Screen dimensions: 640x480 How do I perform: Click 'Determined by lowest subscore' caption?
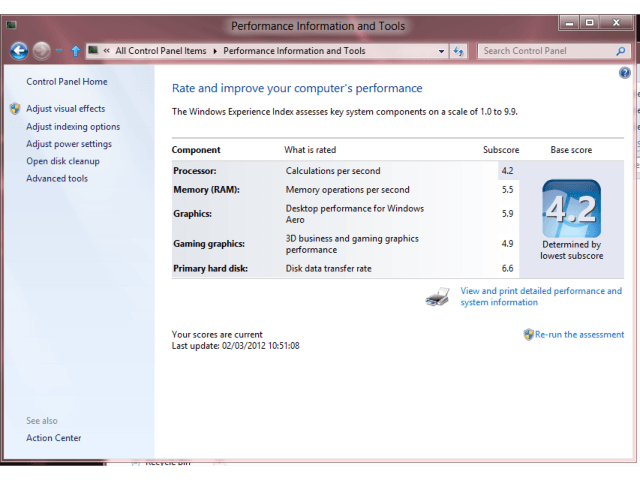(x=571, y=250)
